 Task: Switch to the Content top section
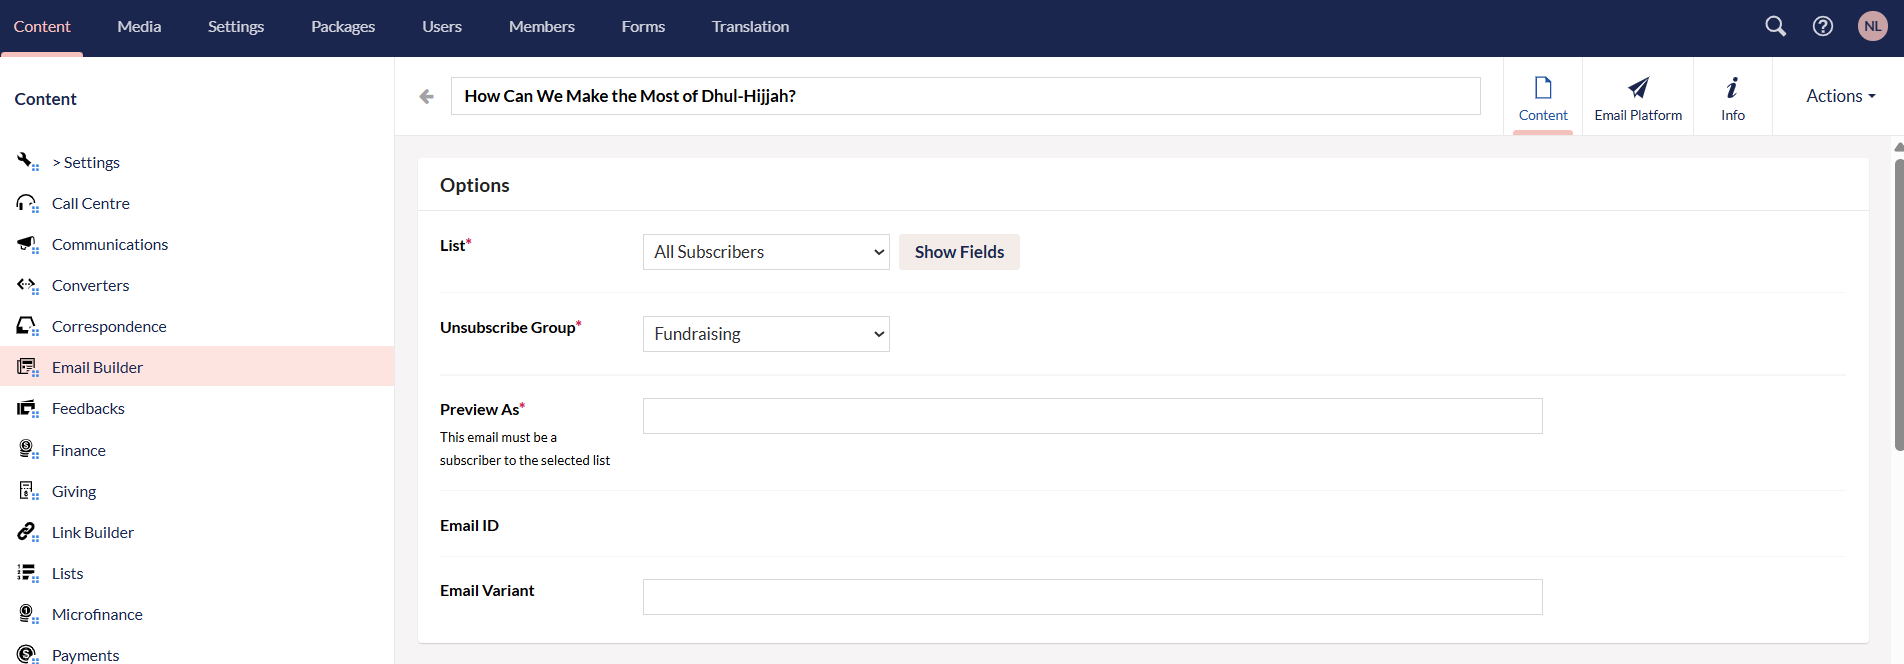coord(42,27)
